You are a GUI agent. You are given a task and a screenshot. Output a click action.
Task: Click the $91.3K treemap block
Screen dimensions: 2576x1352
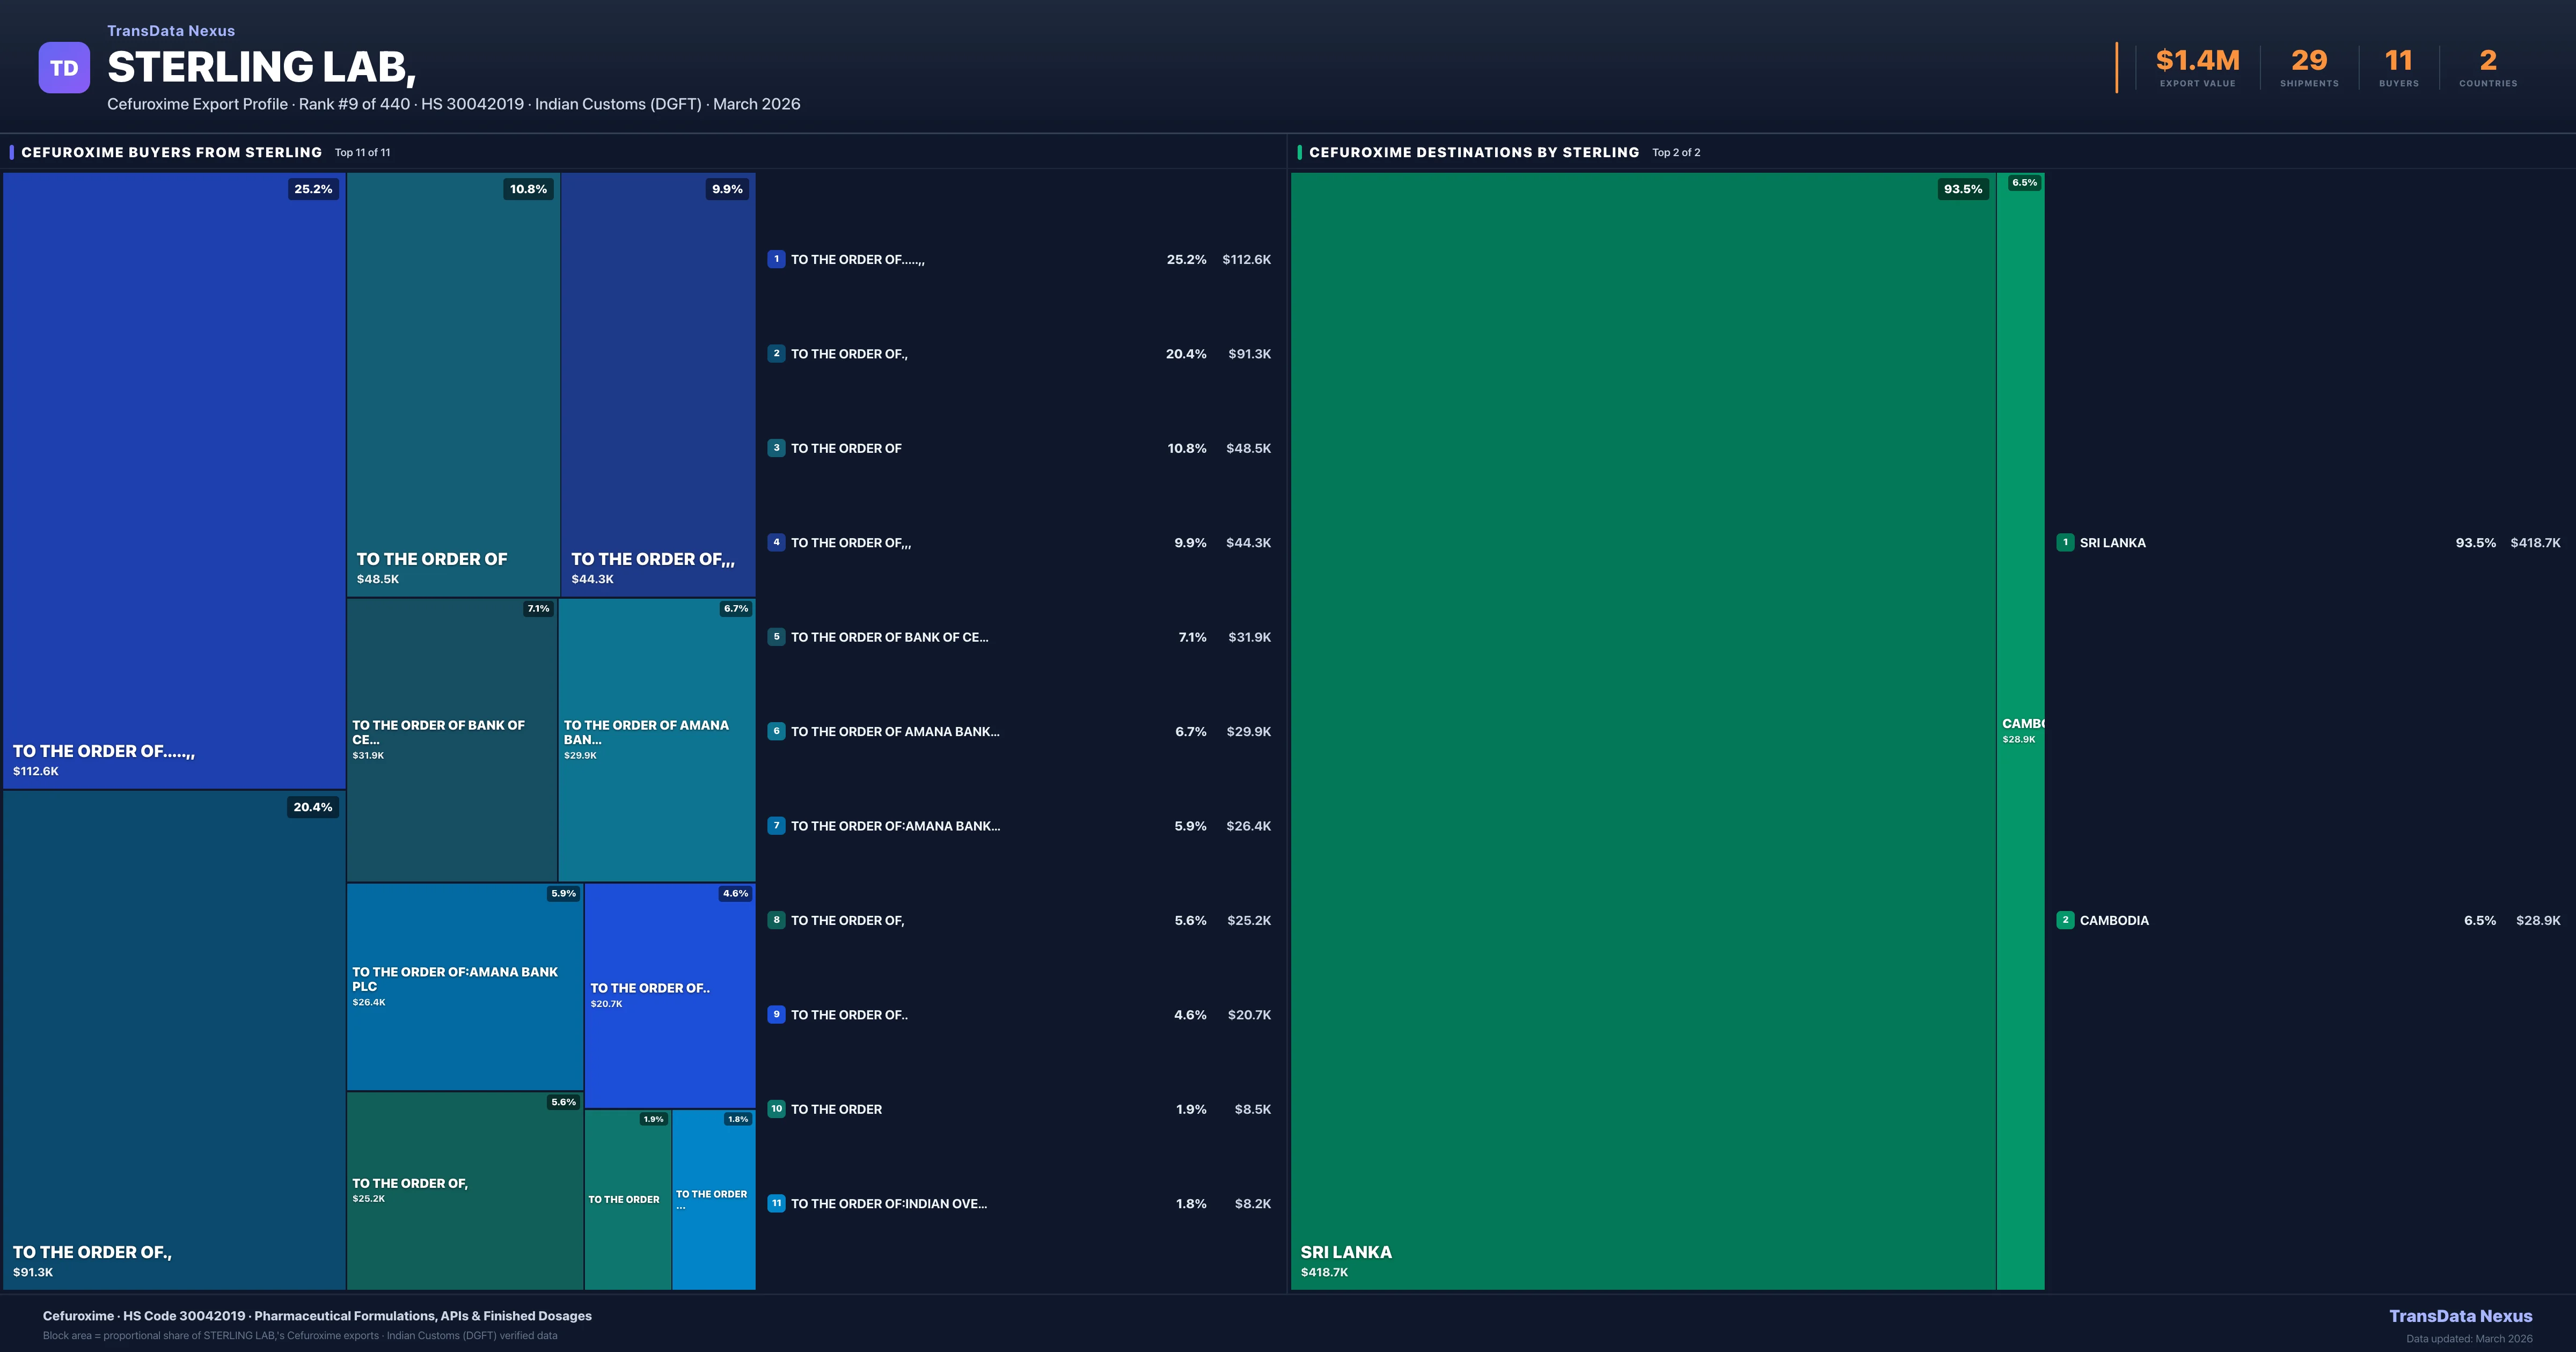tap(174, 1040)
